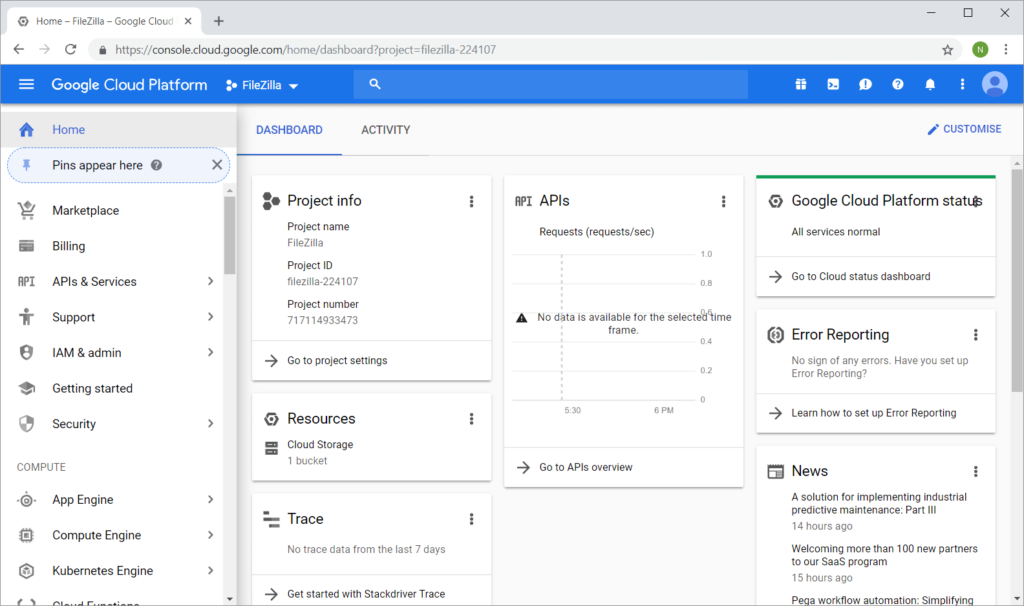Viewport: 1024px width, 606px height.
Task: Expand the IAM & admin submenu arrow
Action: pyautogui.click(x=210, y=353)
